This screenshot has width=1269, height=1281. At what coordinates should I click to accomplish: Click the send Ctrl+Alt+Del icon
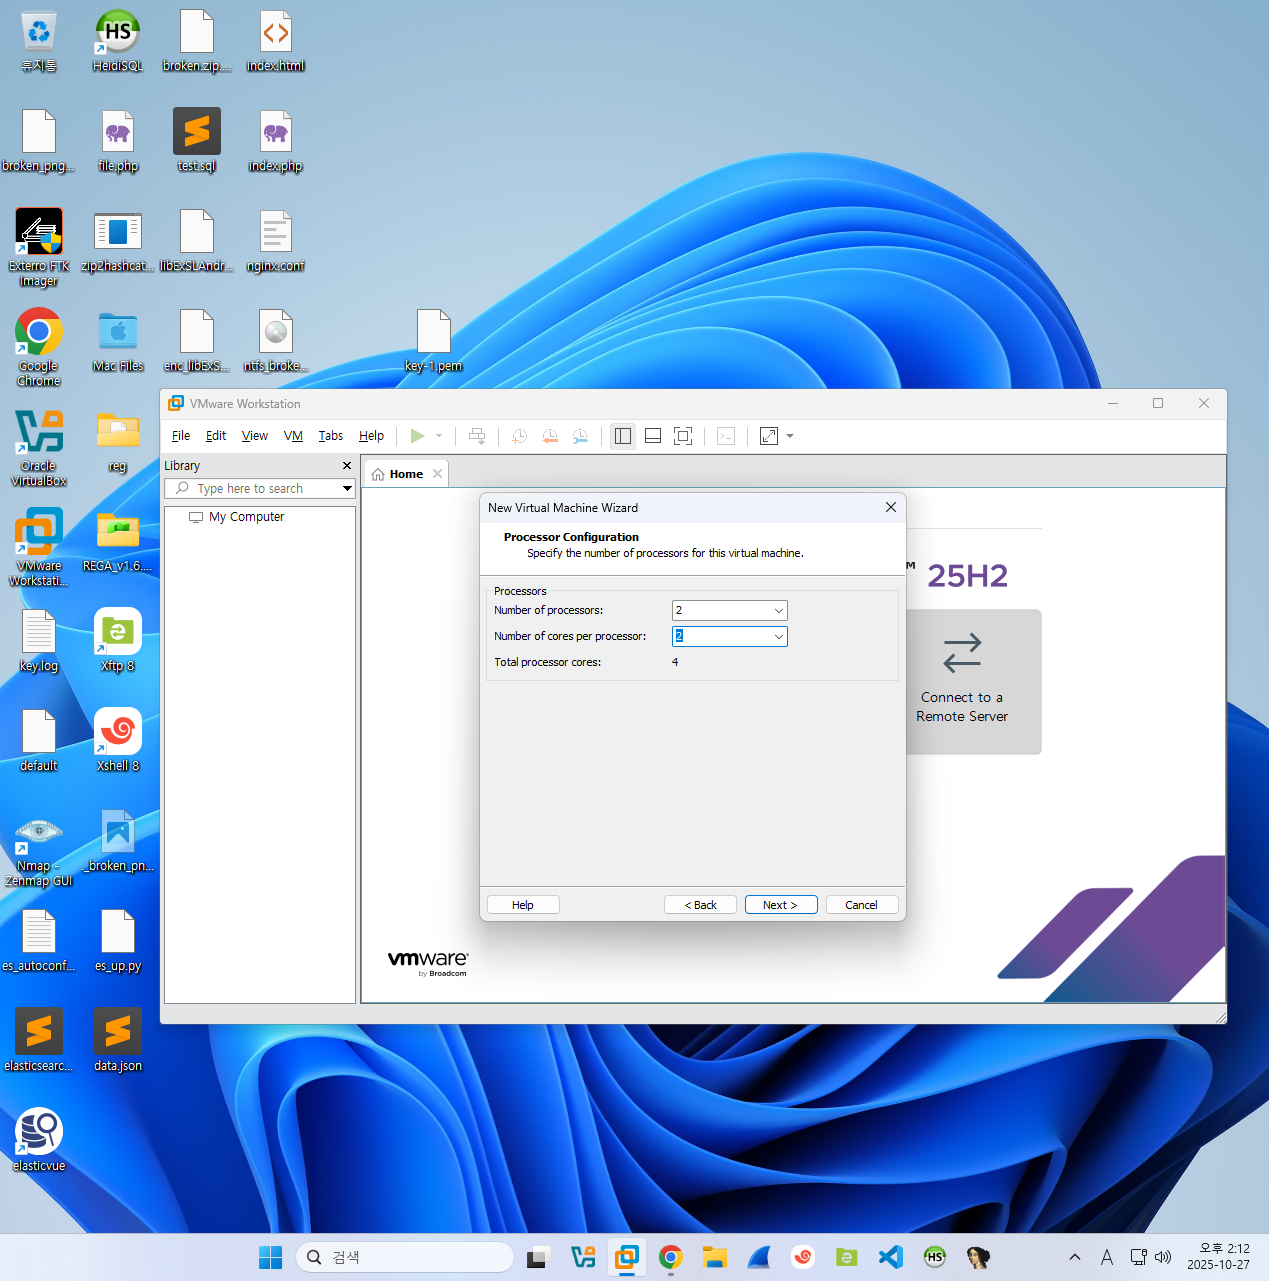click(477, 436)
